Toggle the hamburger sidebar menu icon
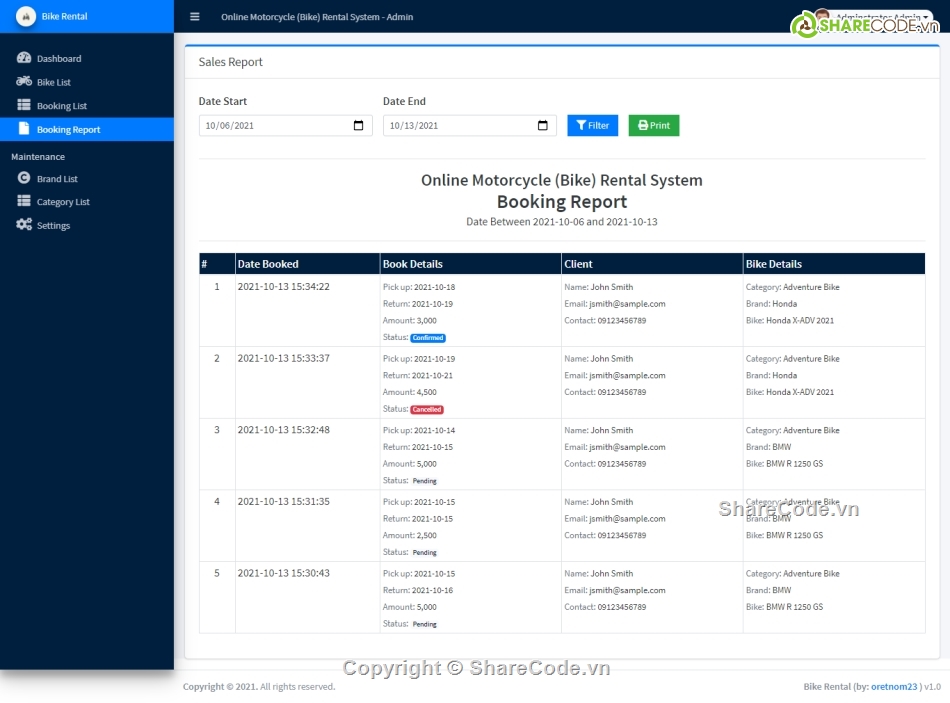 point(195,17)
